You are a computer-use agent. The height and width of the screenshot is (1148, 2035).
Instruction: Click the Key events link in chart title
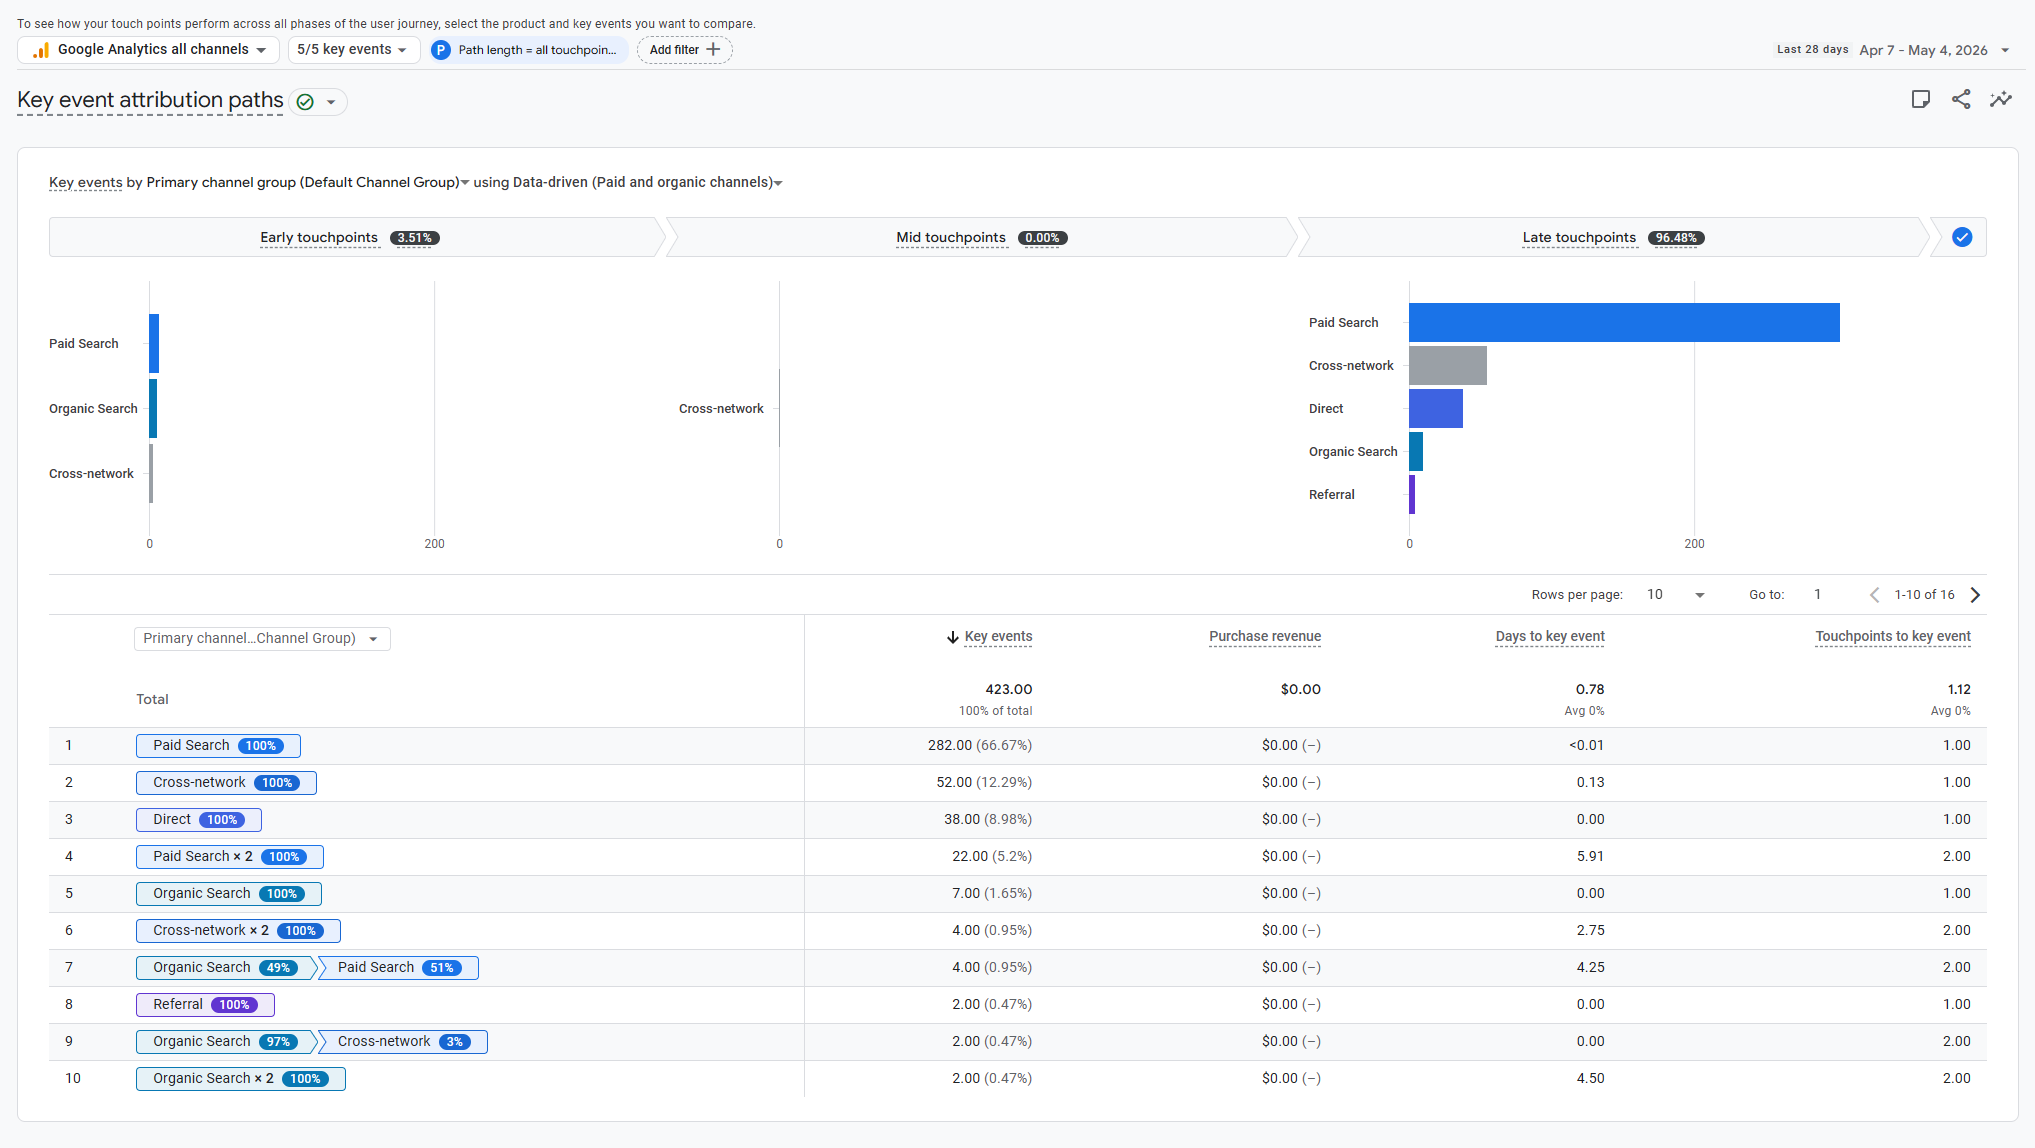pyautogui.click(x=86, y=183)
